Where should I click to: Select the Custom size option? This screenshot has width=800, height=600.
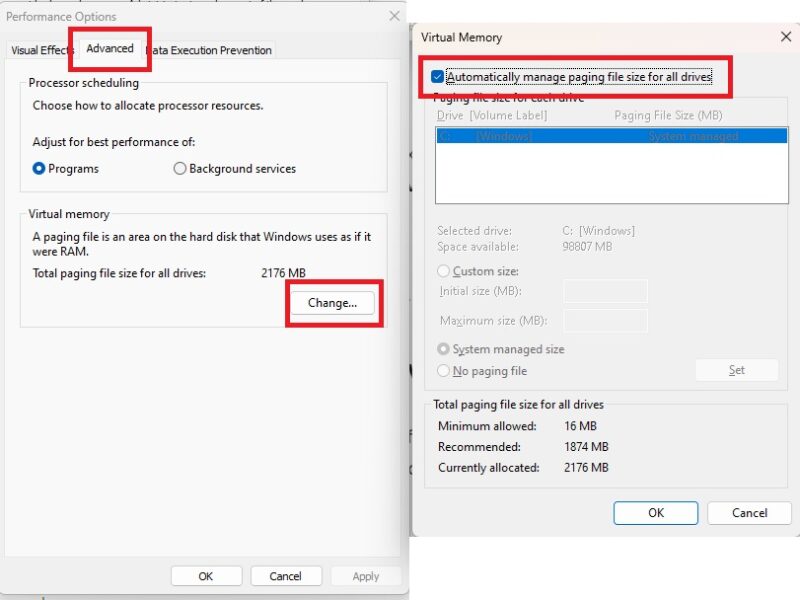tap(443, 271)
